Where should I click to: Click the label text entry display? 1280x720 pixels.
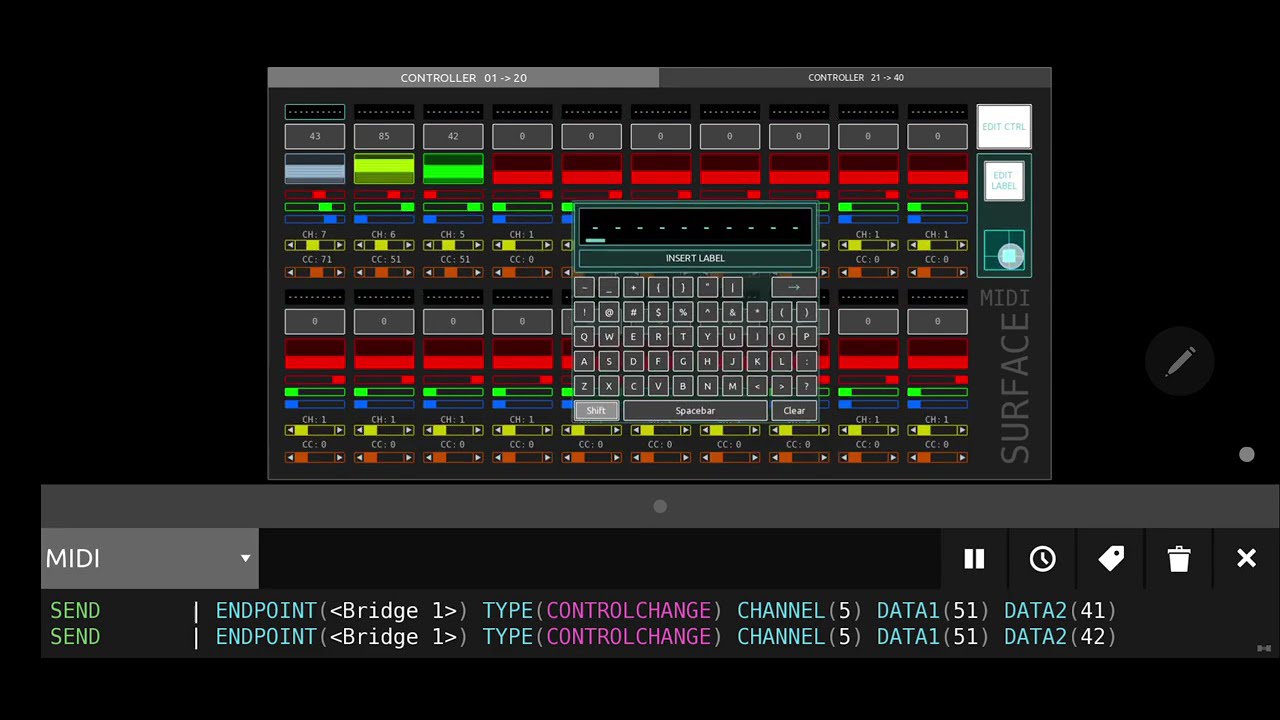tap(695, 227)
